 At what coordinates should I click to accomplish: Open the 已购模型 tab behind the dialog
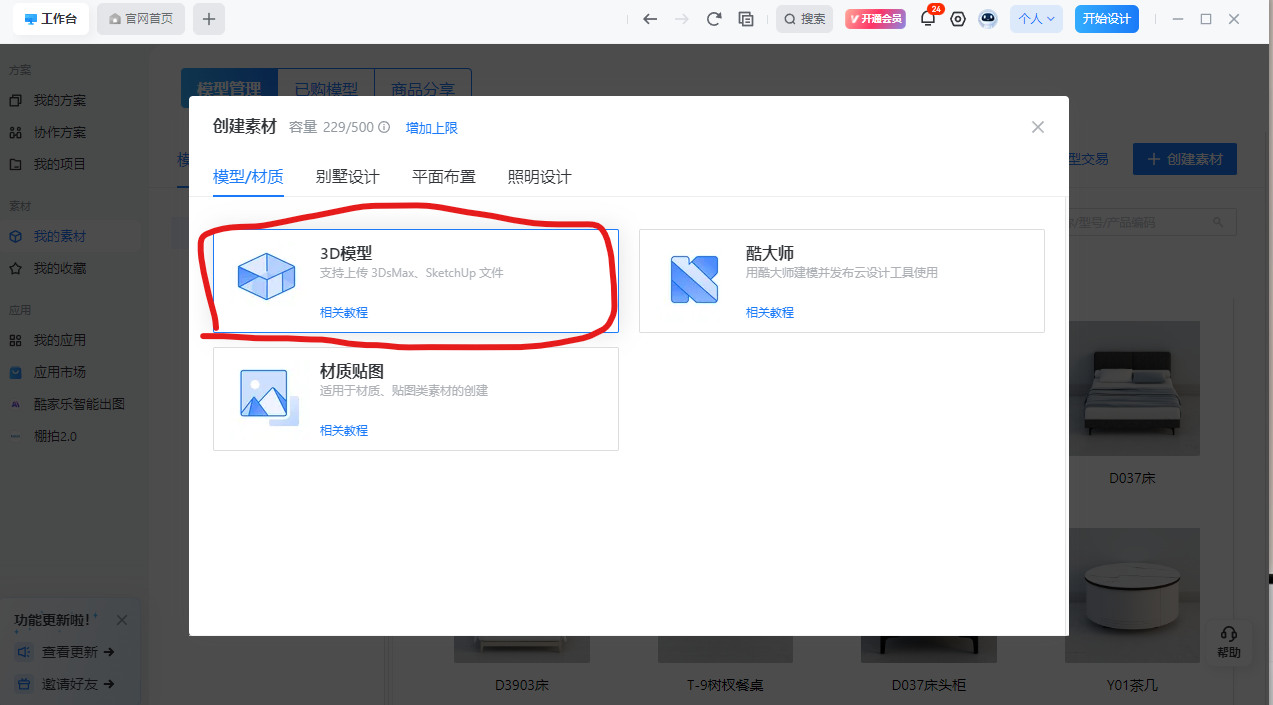(326, 89)
